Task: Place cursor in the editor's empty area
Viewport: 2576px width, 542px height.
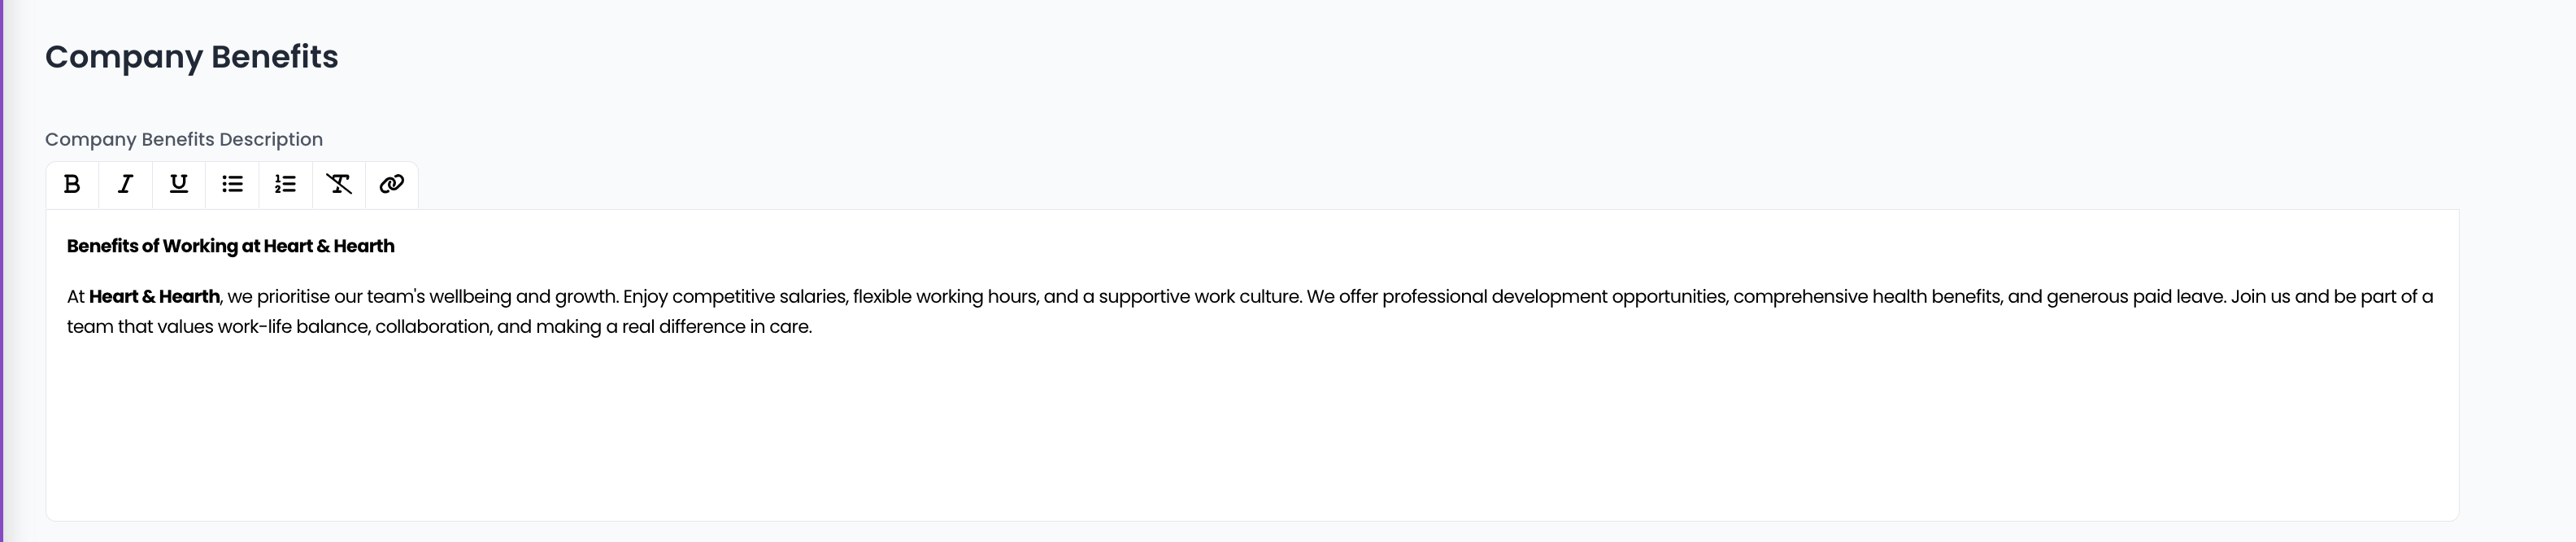Action: click(1252, 430)
